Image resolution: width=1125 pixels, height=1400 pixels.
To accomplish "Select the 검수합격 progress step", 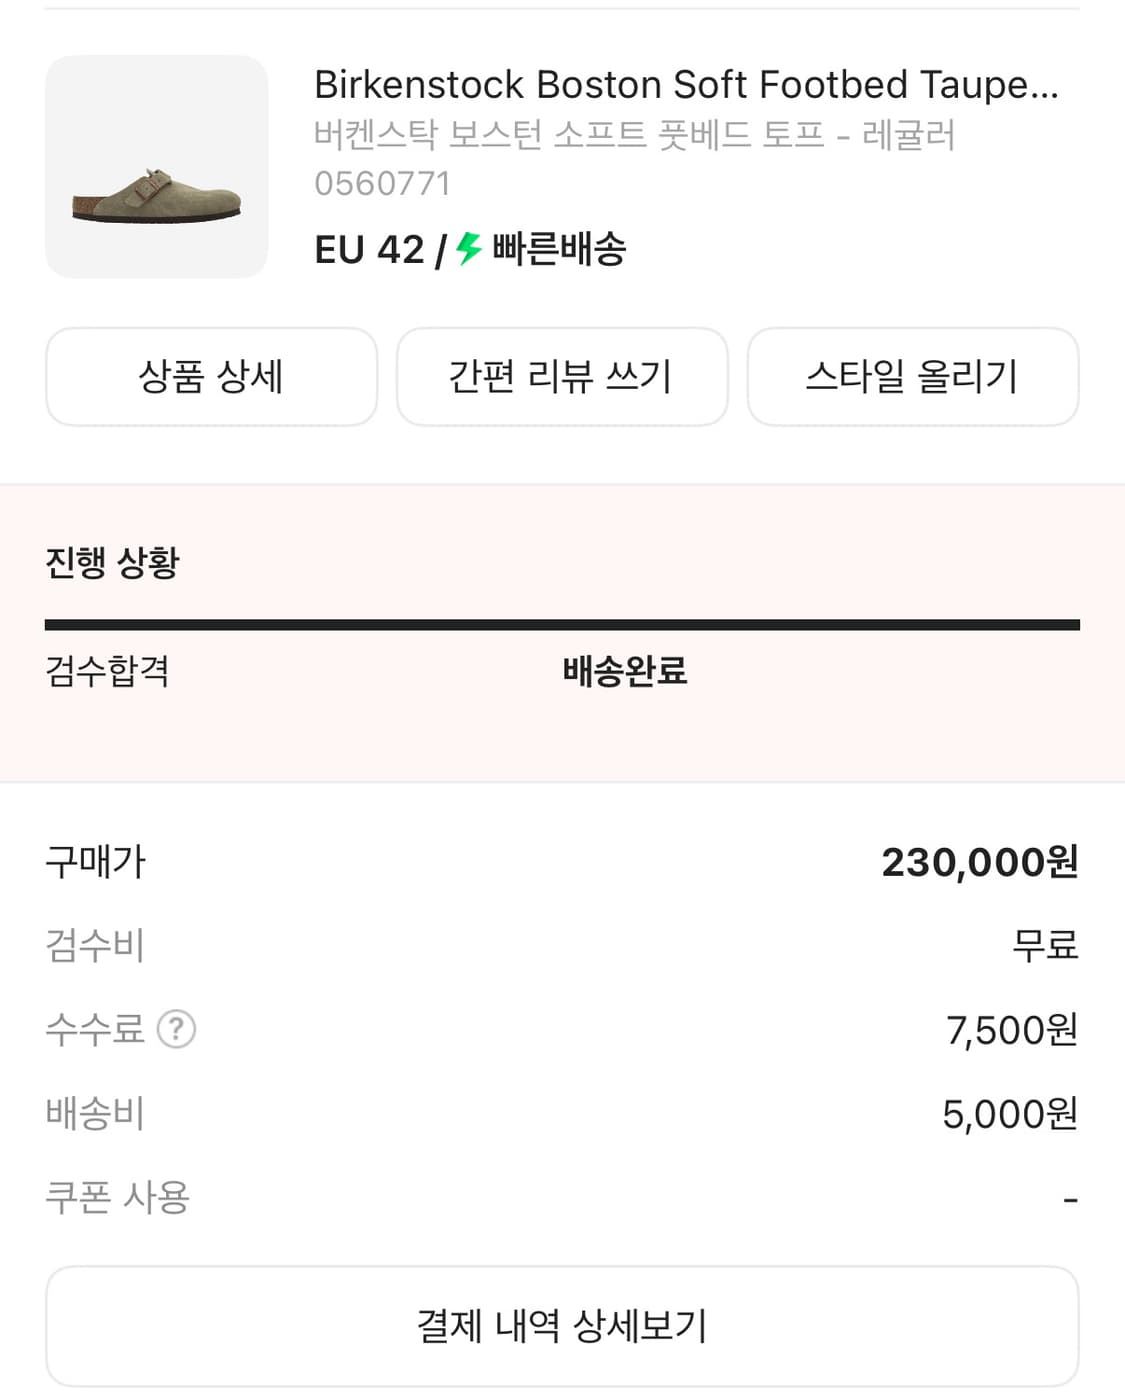I will coord(107,671).
